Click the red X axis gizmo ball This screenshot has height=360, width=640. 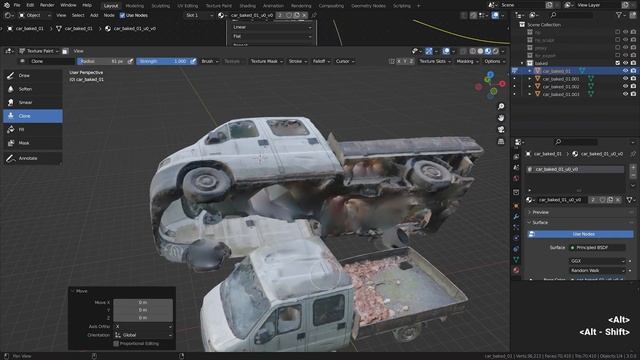click(502, 84)
